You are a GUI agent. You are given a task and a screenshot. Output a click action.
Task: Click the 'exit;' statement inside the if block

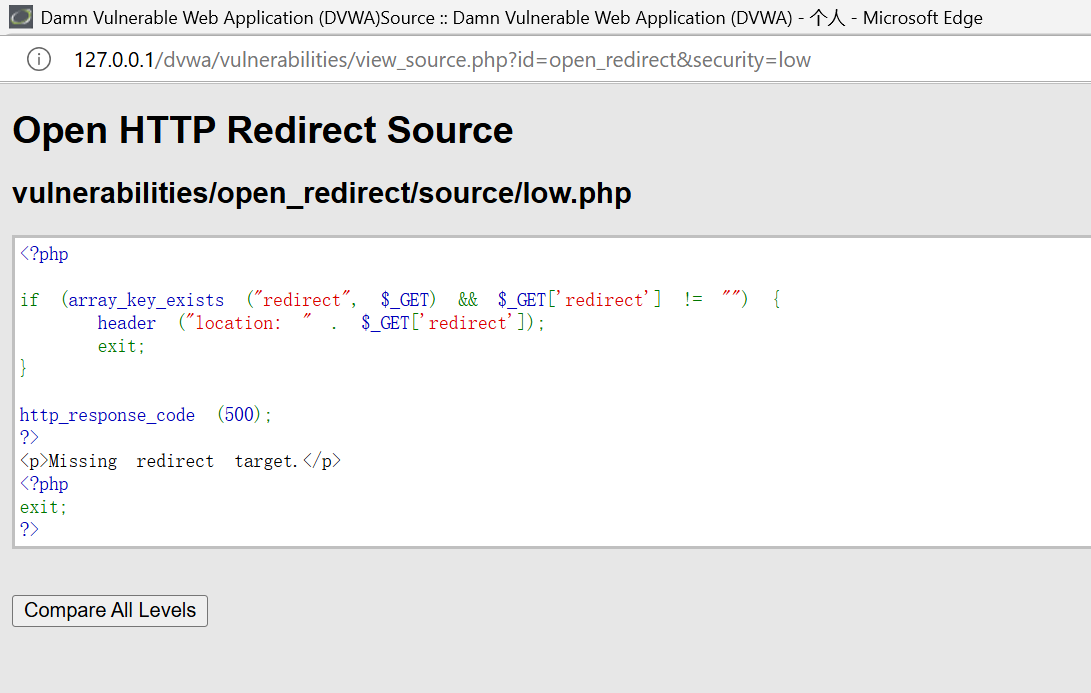(121, 346)
